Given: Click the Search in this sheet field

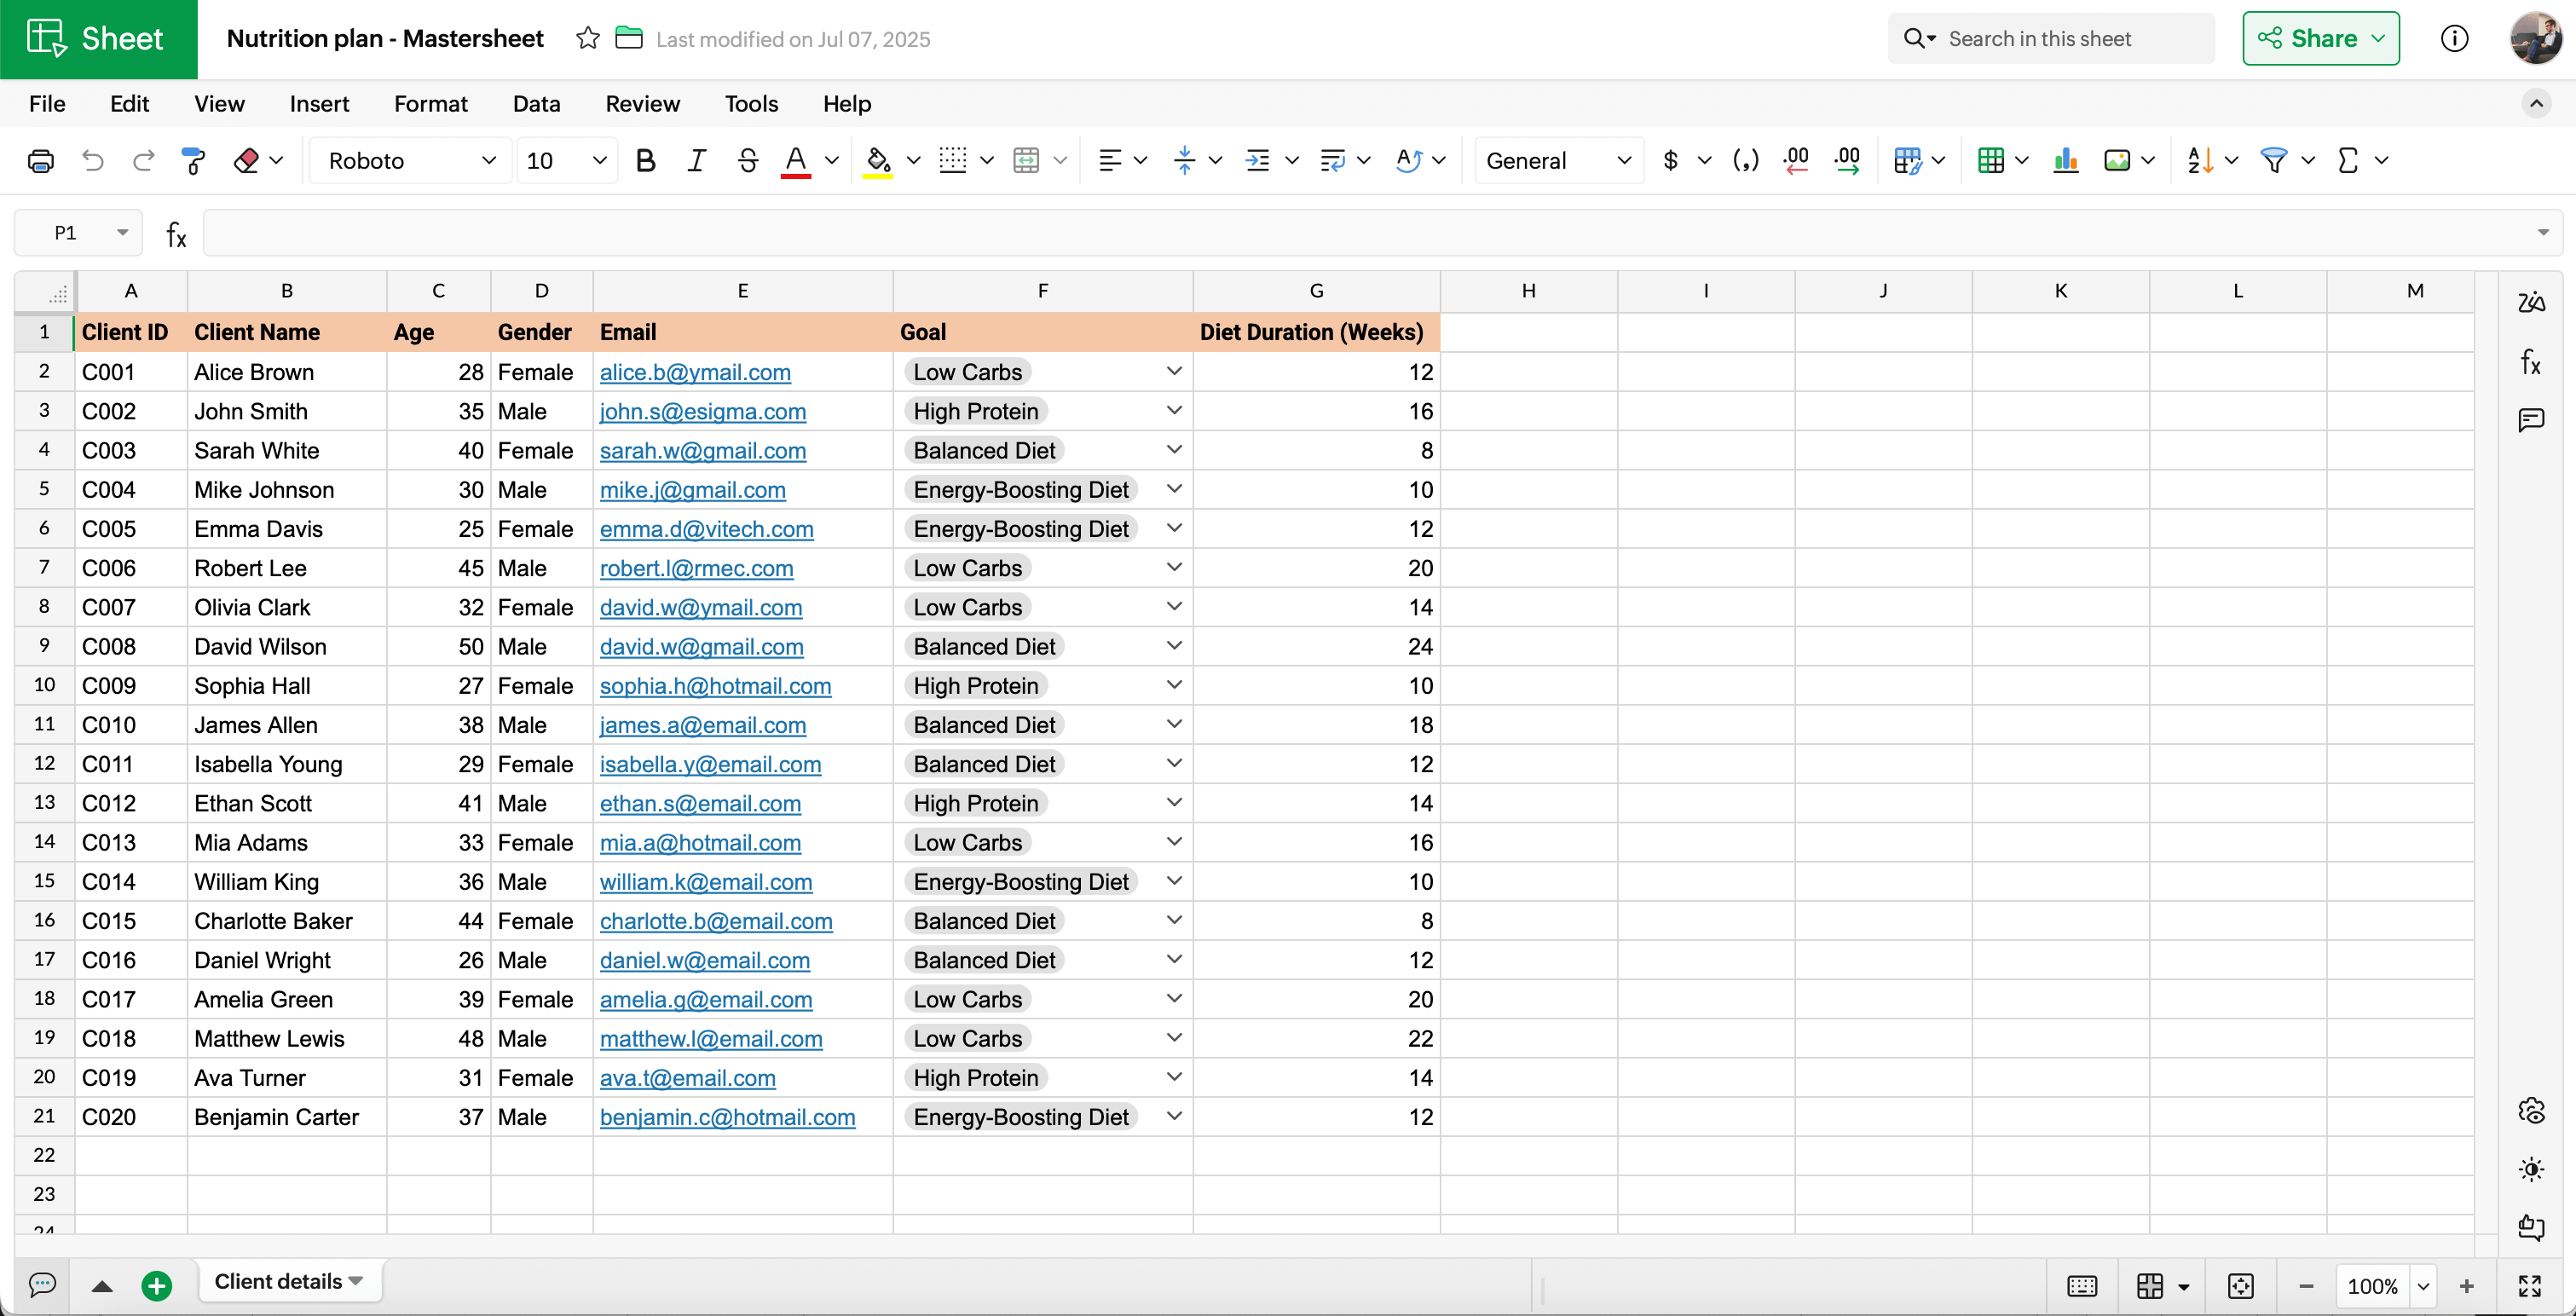Looking at the screenshot, I should [x=2051, y=39].
